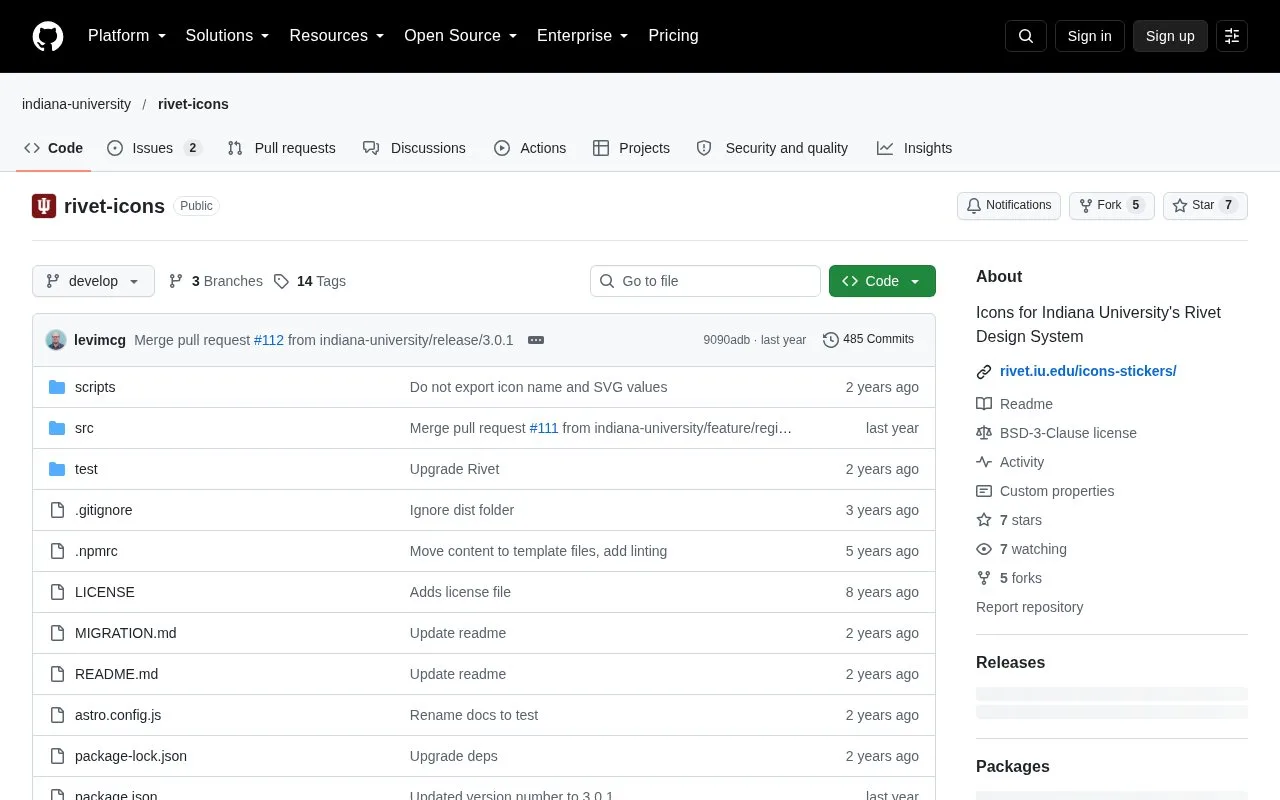Click the pulse icon beside Activity
Screen dimensions: 1280x800
pyautogui.click(x=984, y=462)
